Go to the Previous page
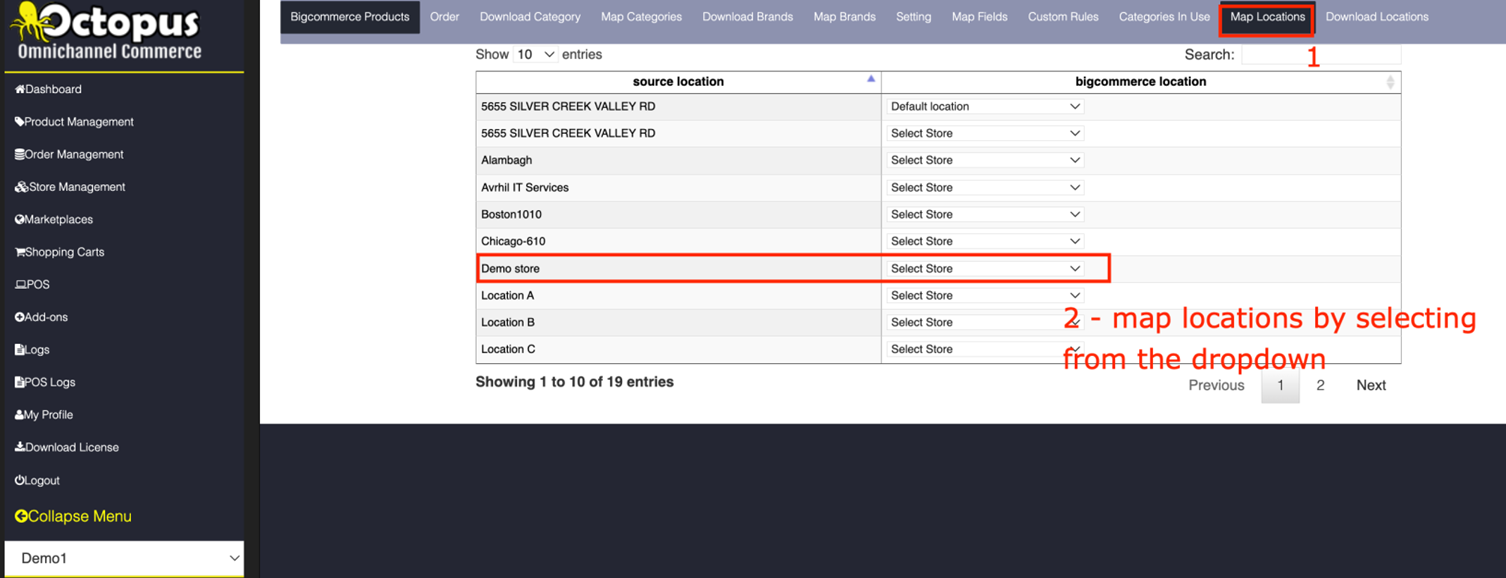The width and height of the screenshot is (1506, 578). point(1216,385)
